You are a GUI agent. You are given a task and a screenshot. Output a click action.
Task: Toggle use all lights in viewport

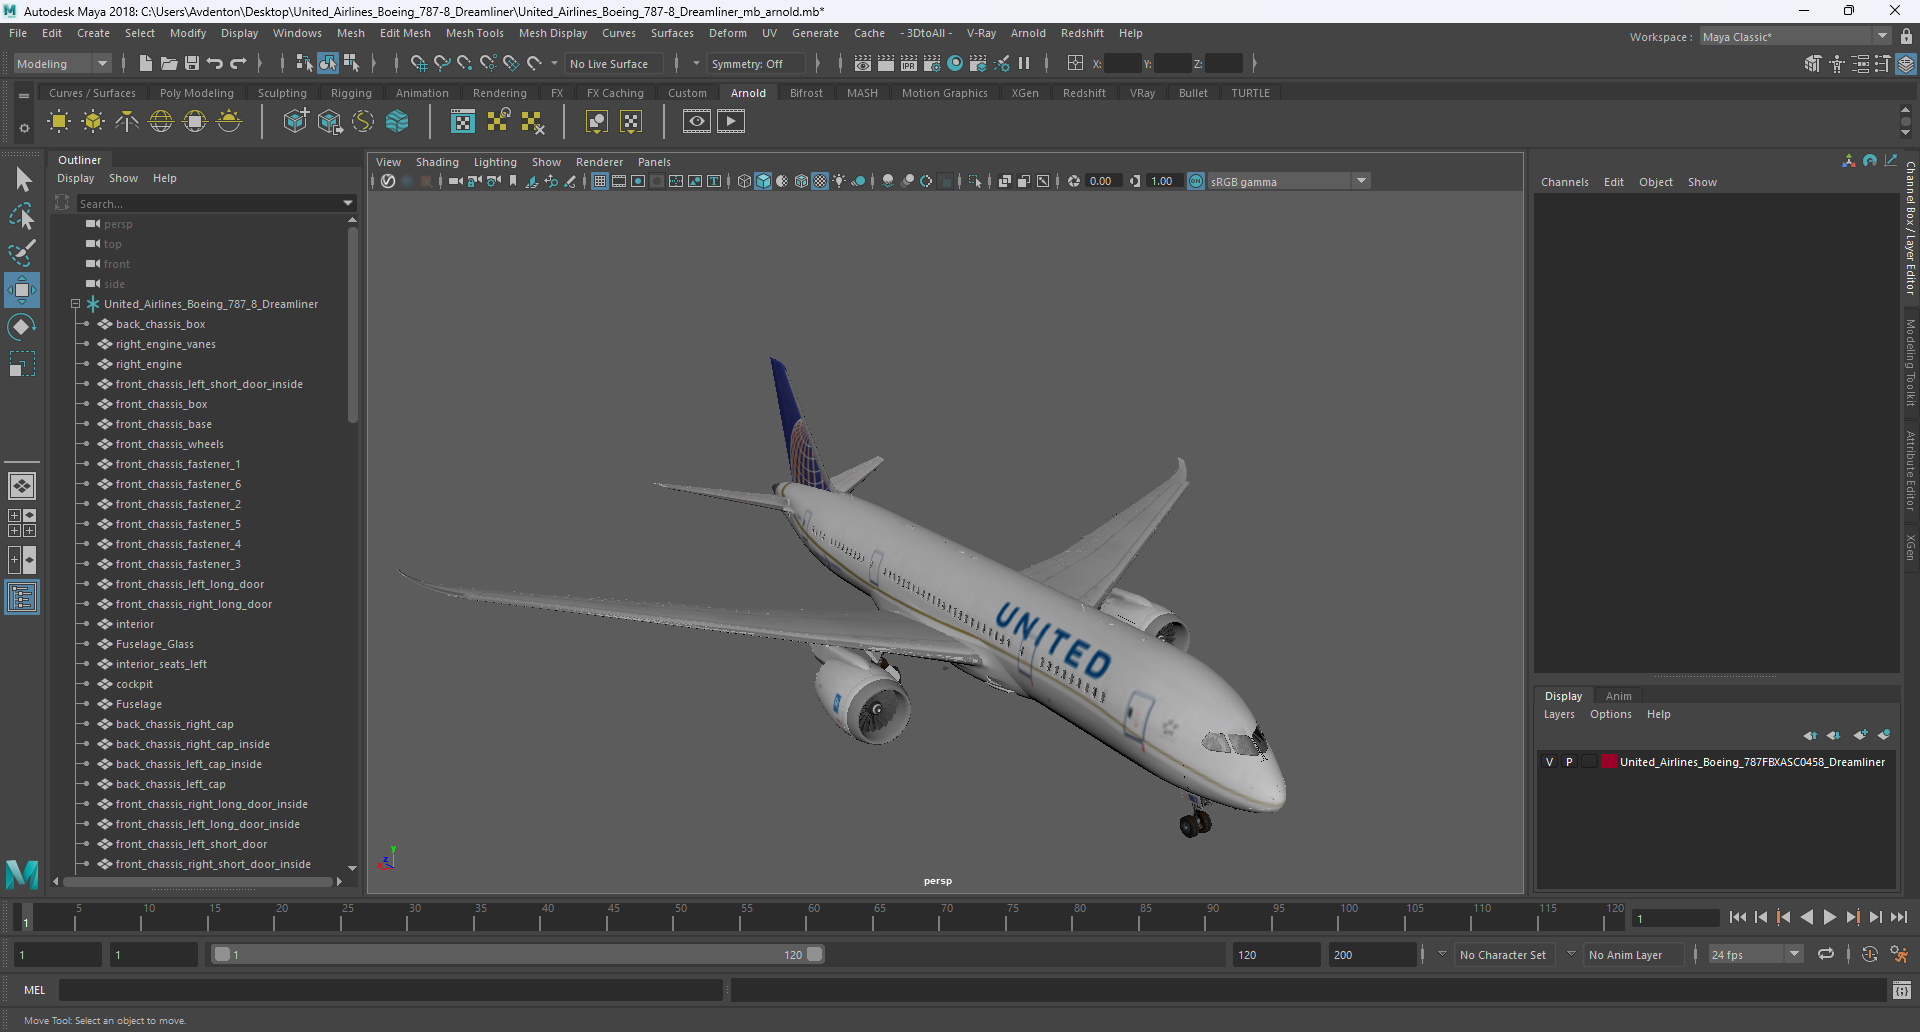click(839, 181)
